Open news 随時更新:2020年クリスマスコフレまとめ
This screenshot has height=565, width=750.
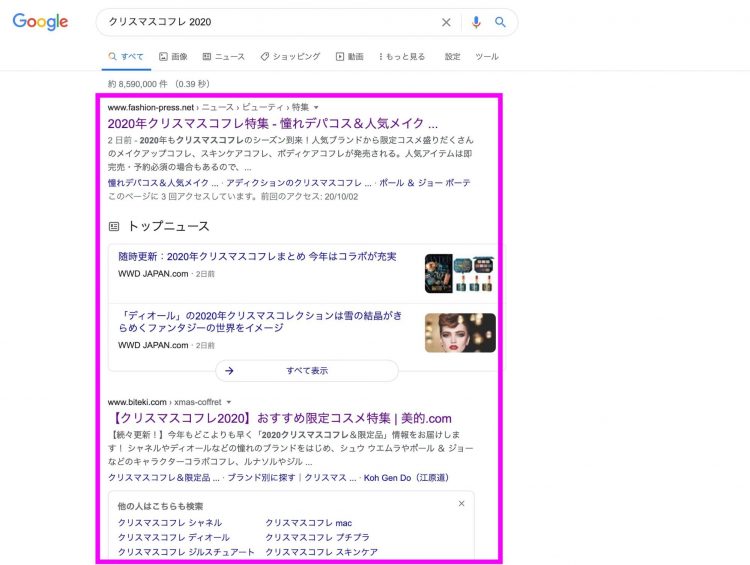pos(257,256)
